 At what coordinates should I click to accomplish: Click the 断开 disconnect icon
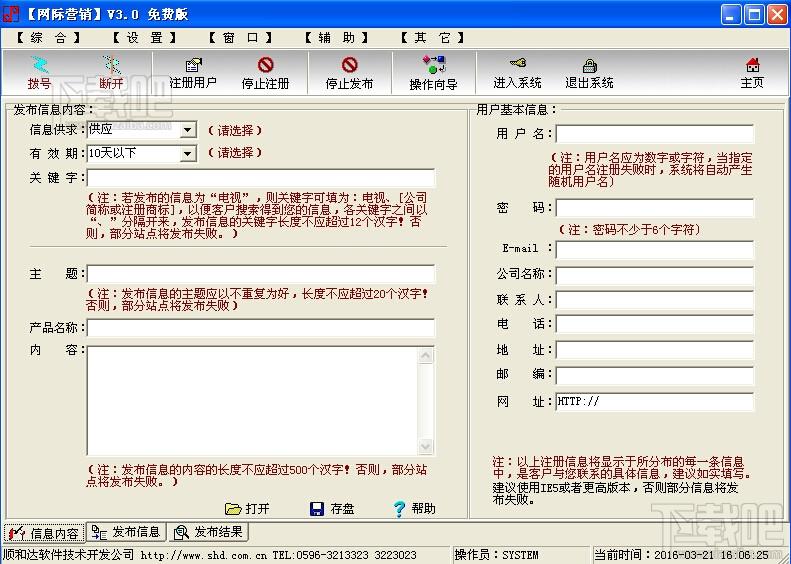tap(111, 65)
